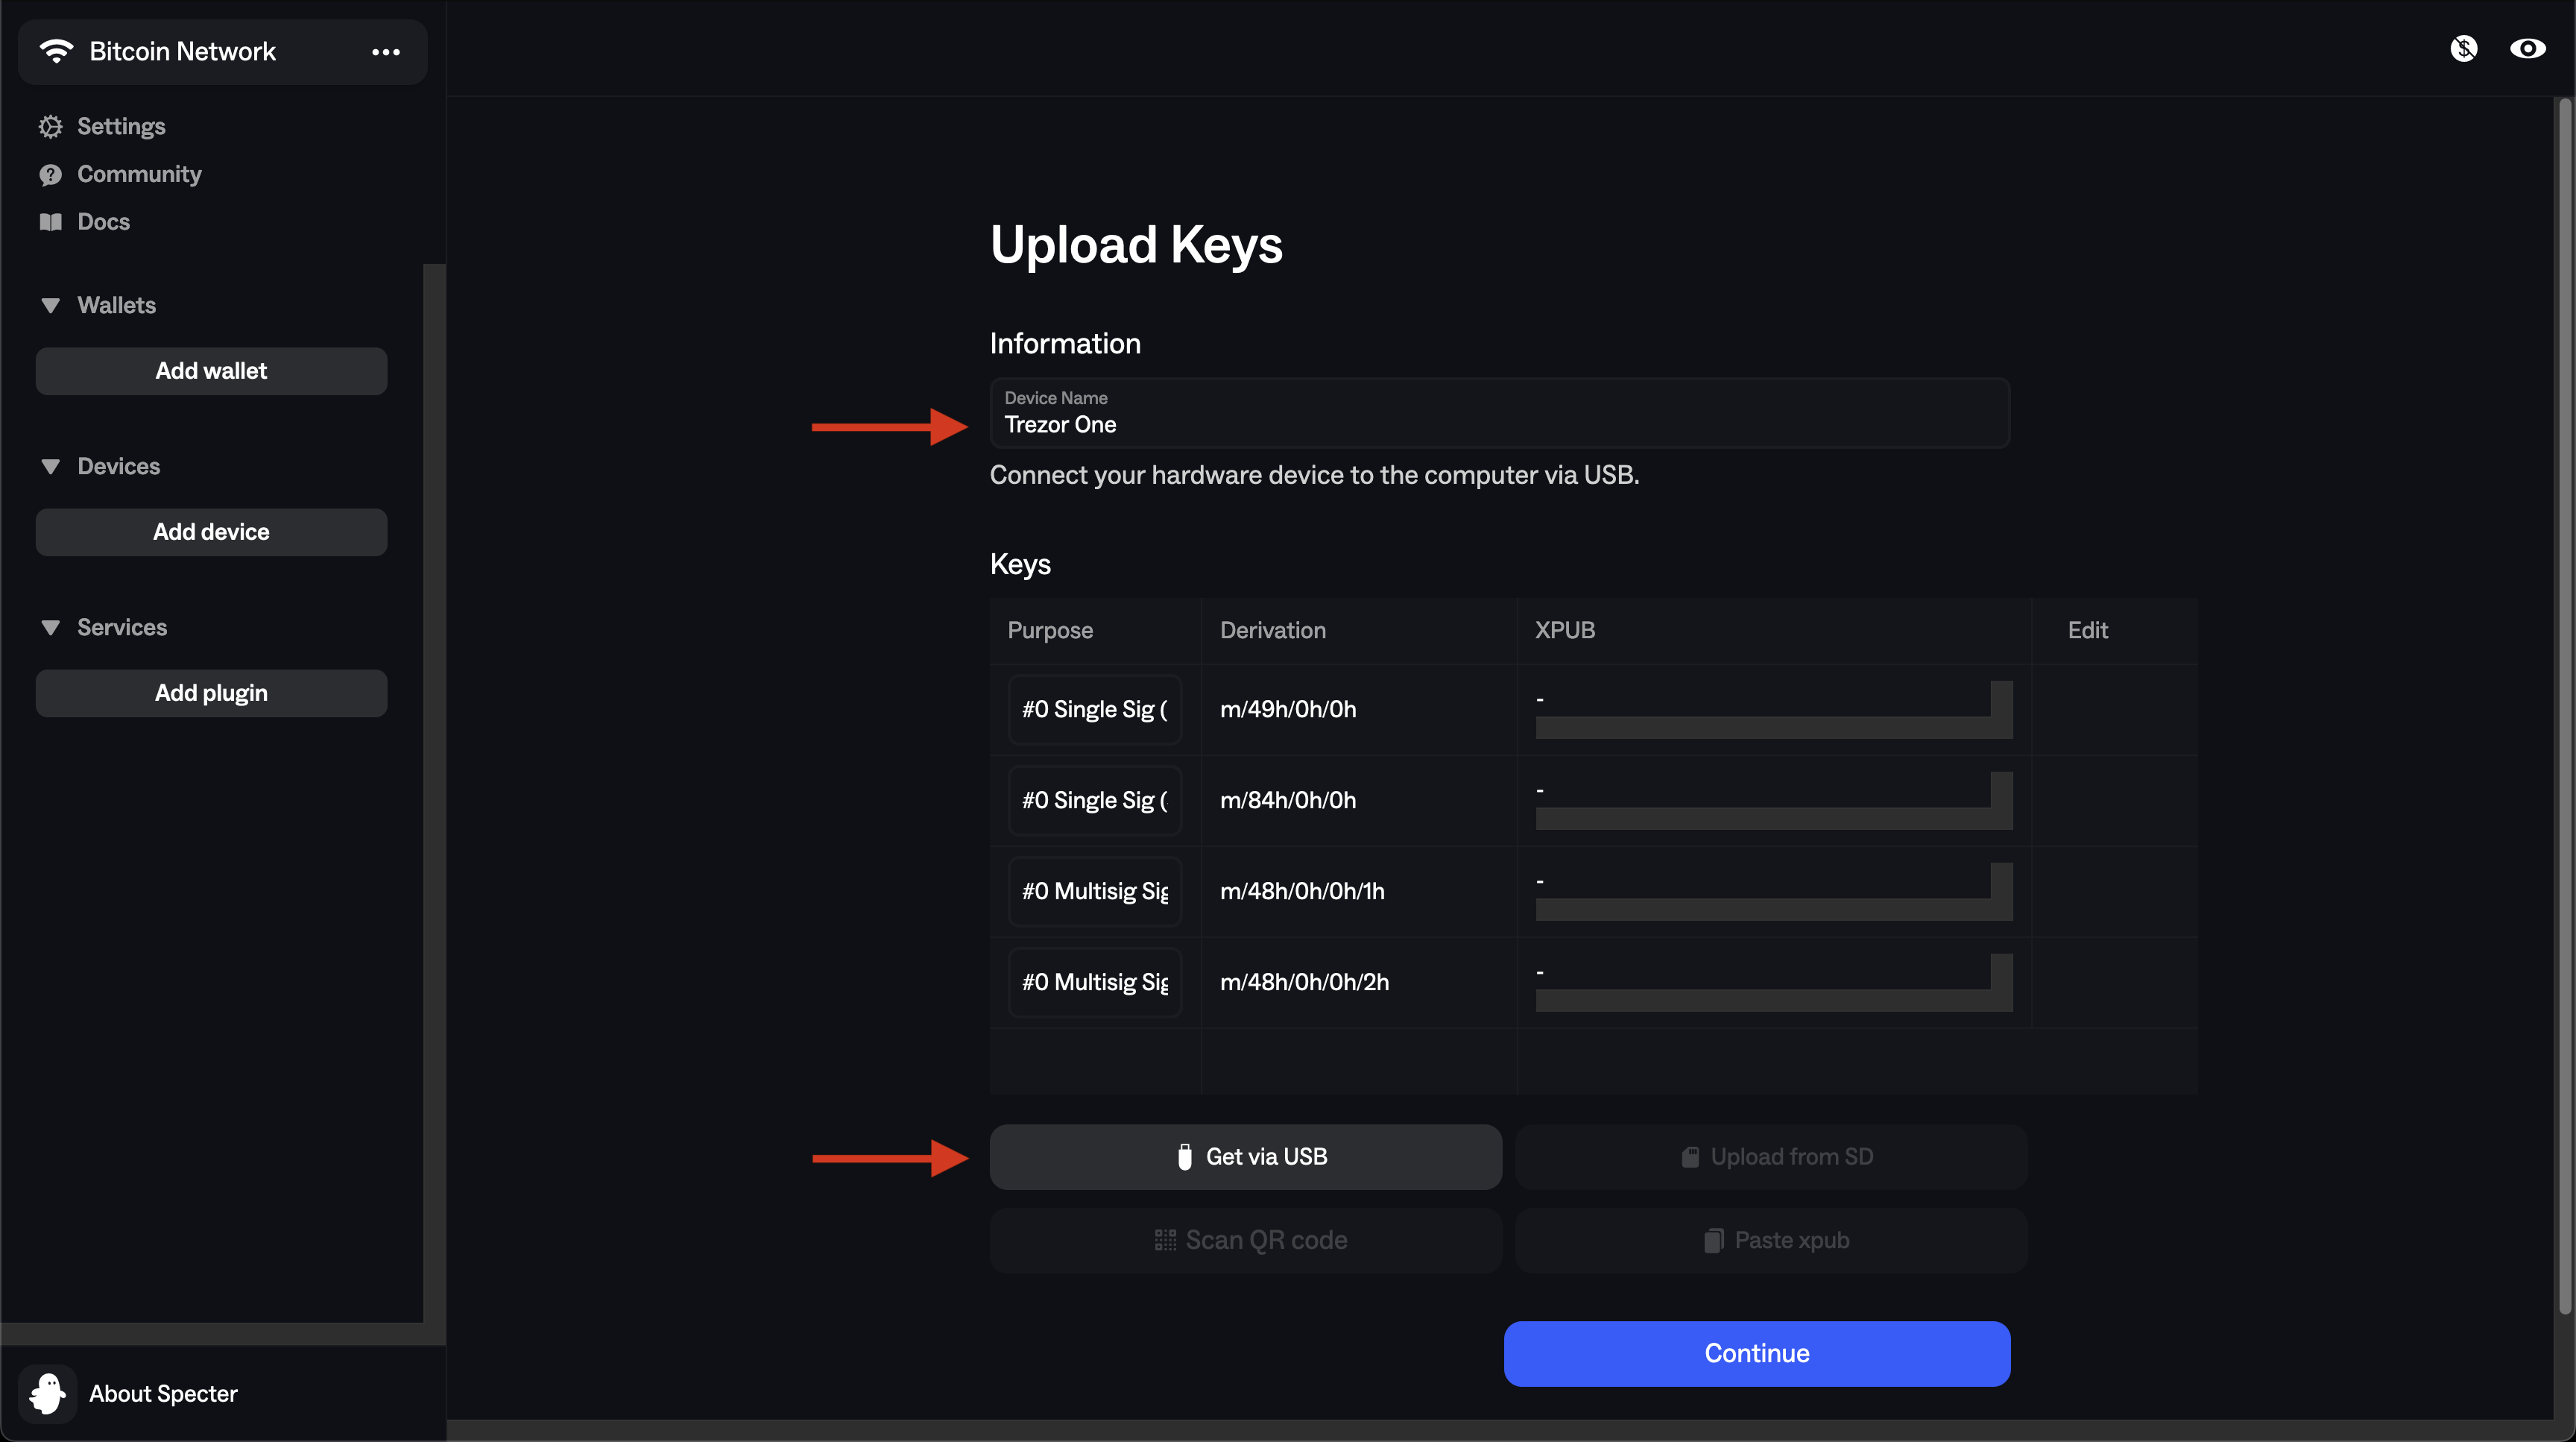
Task: Toggle the price display dollar icon
Action: (2463, 48)
